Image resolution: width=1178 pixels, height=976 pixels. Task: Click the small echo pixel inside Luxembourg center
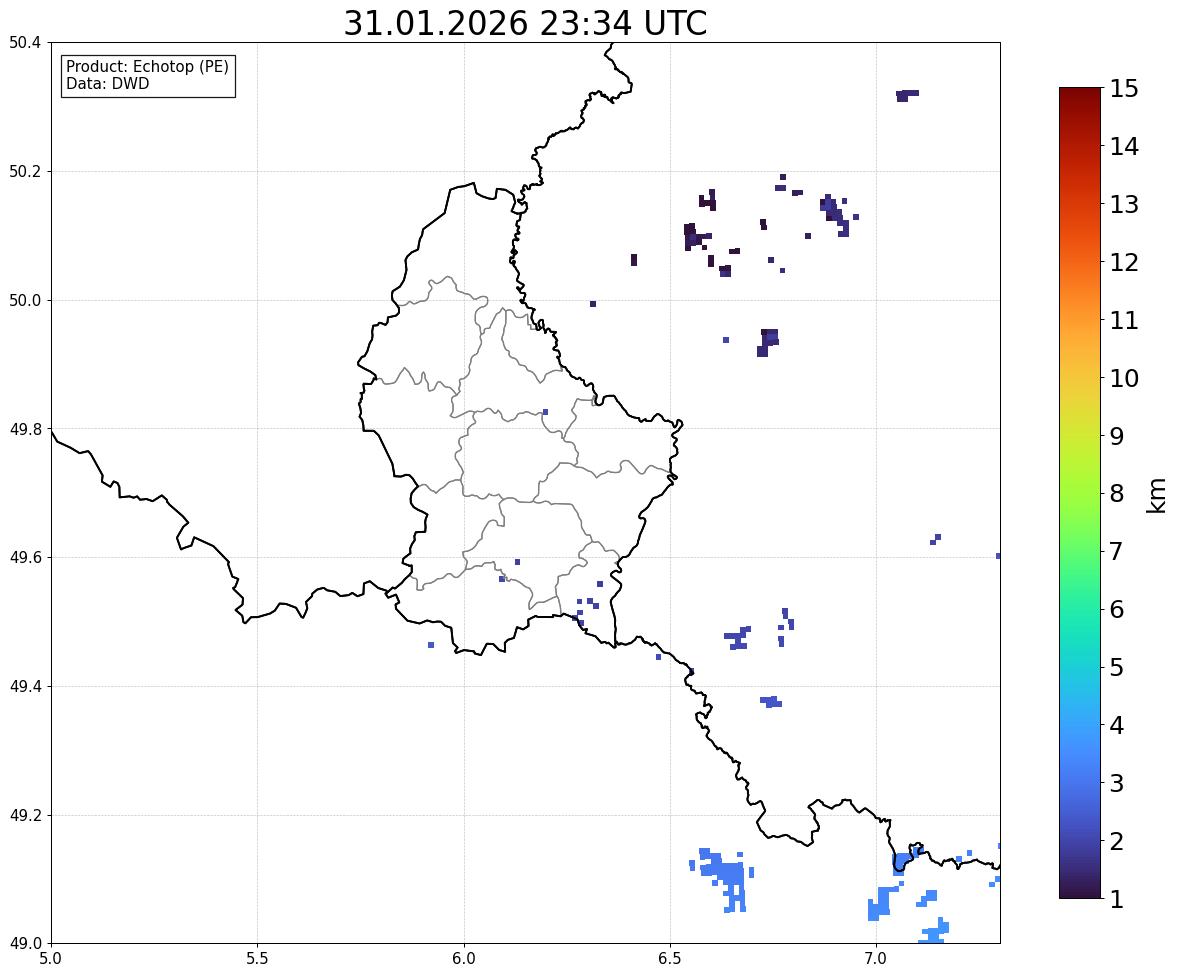(545, 412)
